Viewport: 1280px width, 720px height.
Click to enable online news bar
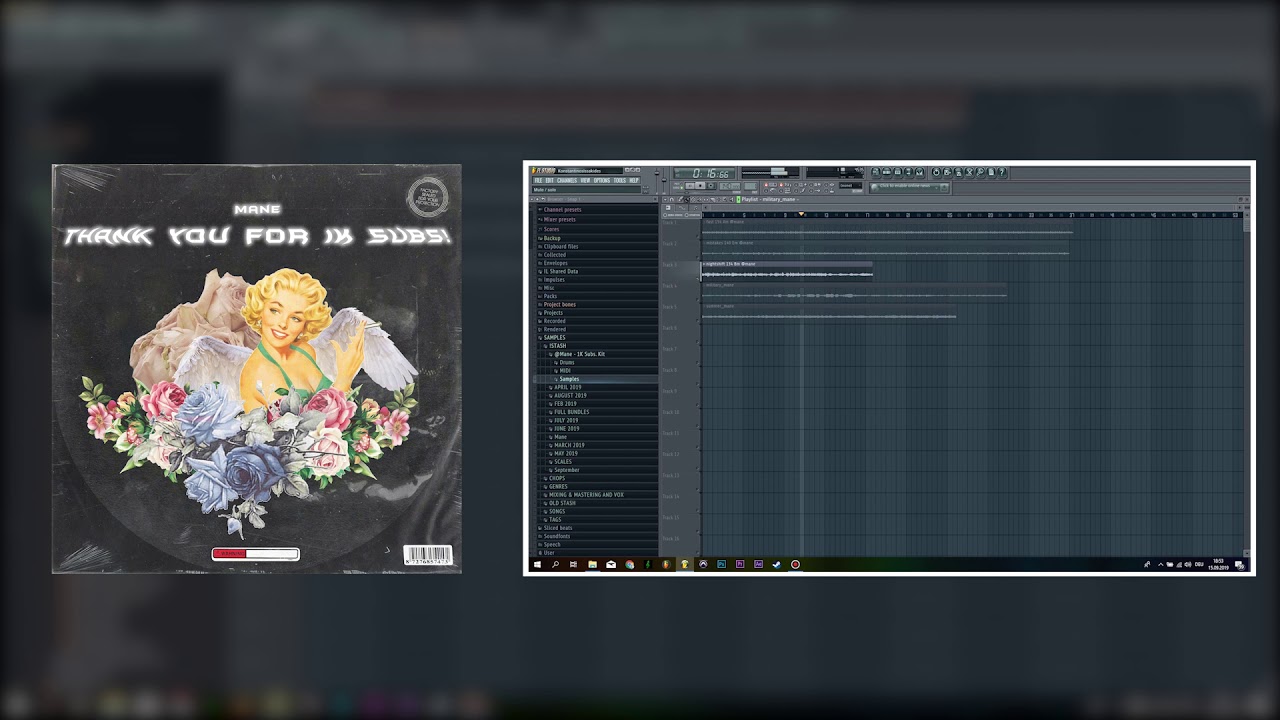(x=908, y=187)
